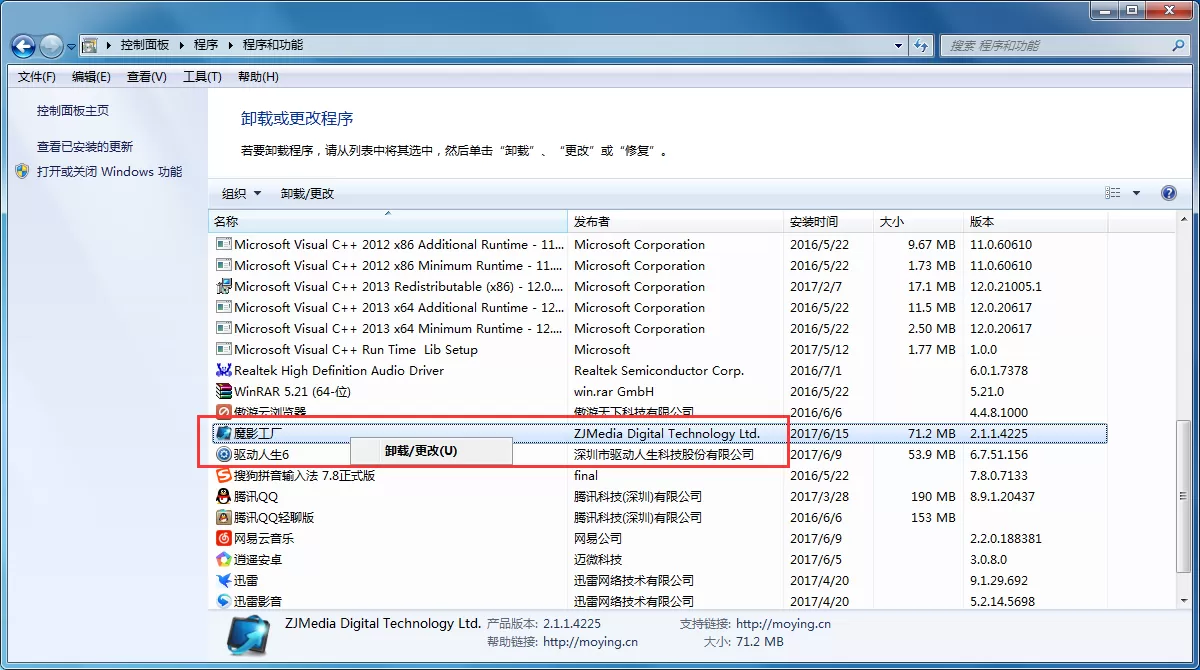This screenshot has height=670, width=1200.
Task: Click the 驱动人生6 program icon
Action: 224,454
